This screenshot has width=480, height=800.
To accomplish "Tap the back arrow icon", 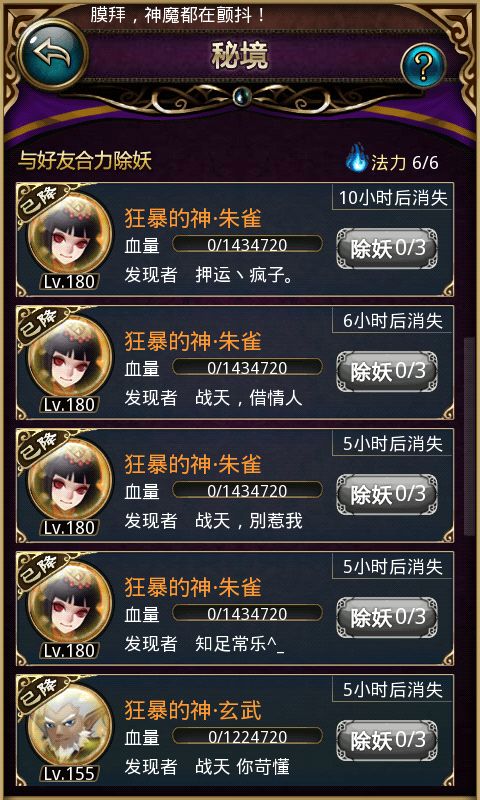I will [x=53, y=54].
